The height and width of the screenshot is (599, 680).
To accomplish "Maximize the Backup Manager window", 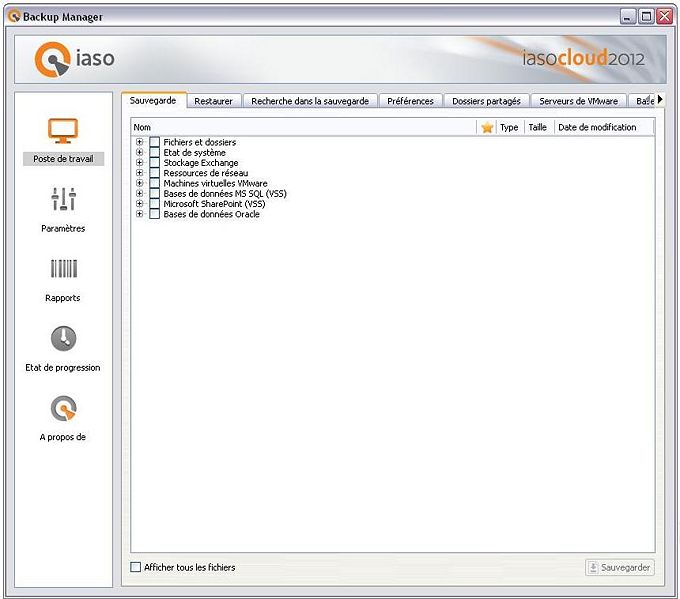I will (x=646, y=16).
